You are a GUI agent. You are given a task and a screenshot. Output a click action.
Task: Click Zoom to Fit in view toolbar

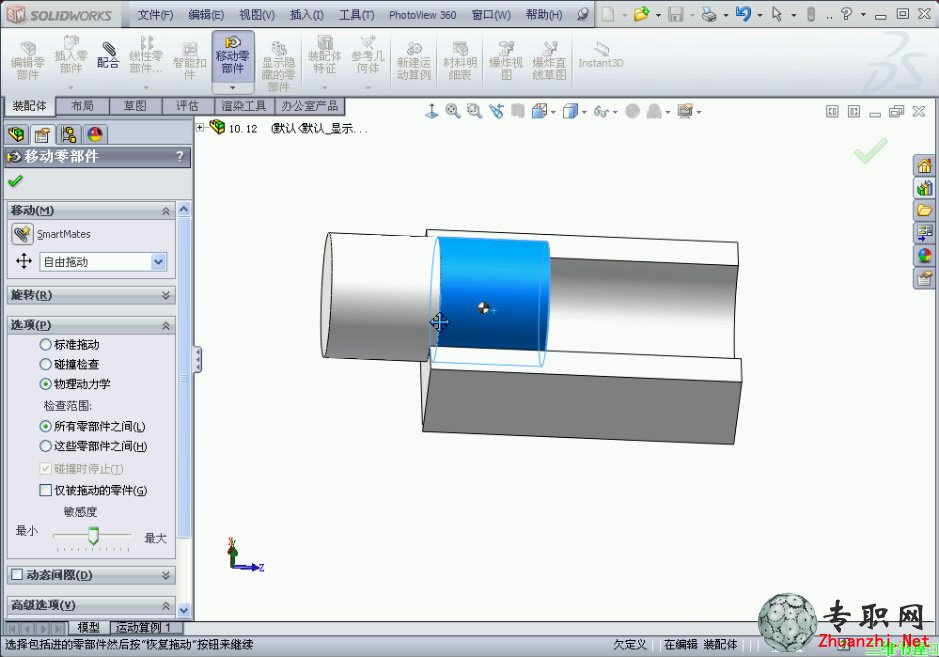452,111
